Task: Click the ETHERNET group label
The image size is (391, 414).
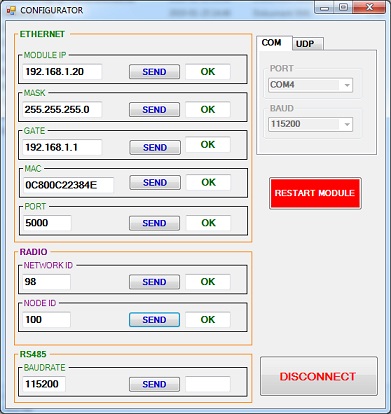Action: 42,34
